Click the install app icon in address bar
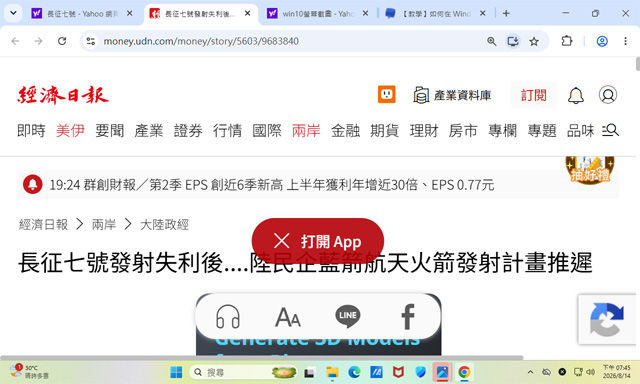Viewport: 640px width, 384px height. 513,41
